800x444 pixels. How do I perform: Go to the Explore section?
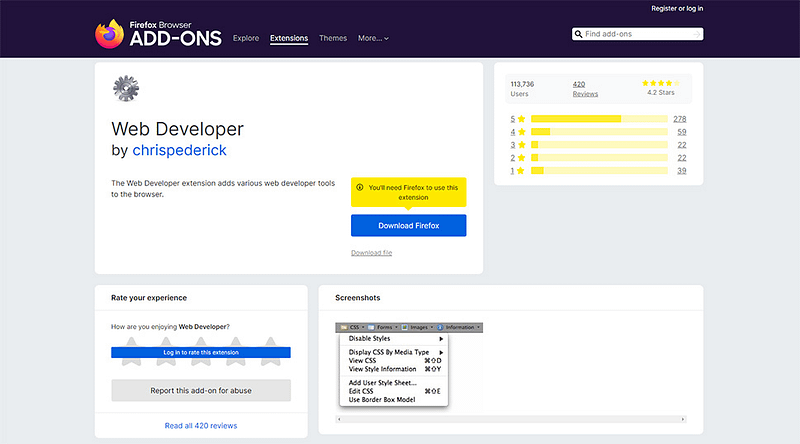click(x=246, y=38)
